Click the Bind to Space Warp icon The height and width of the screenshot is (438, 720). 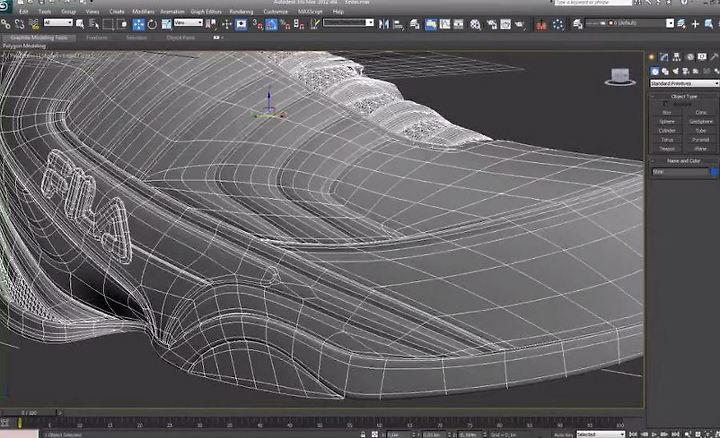pos(34,23)
